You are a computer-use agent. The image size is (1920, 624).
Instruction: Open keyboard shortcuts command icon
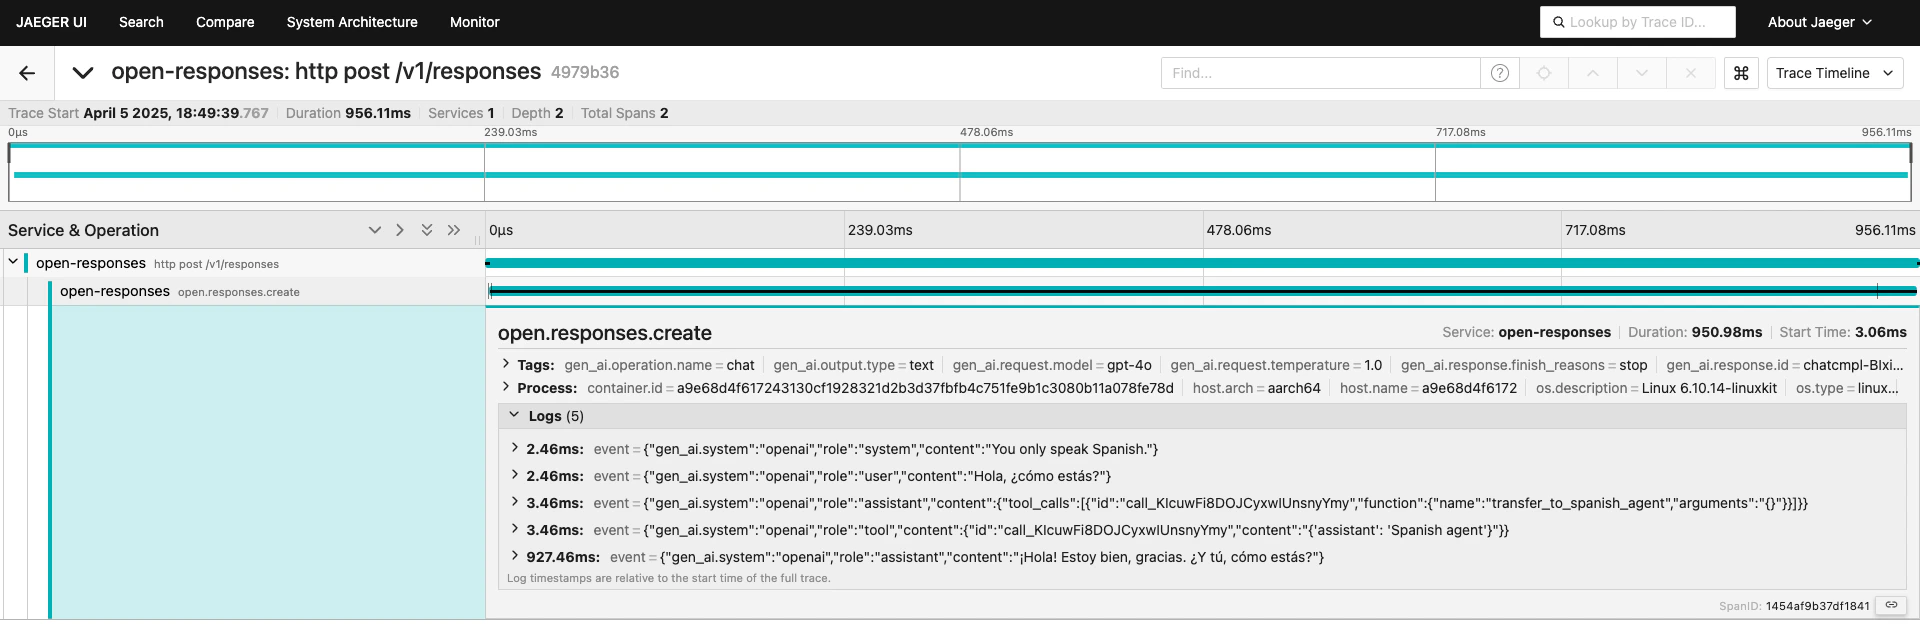point(1741,73)
